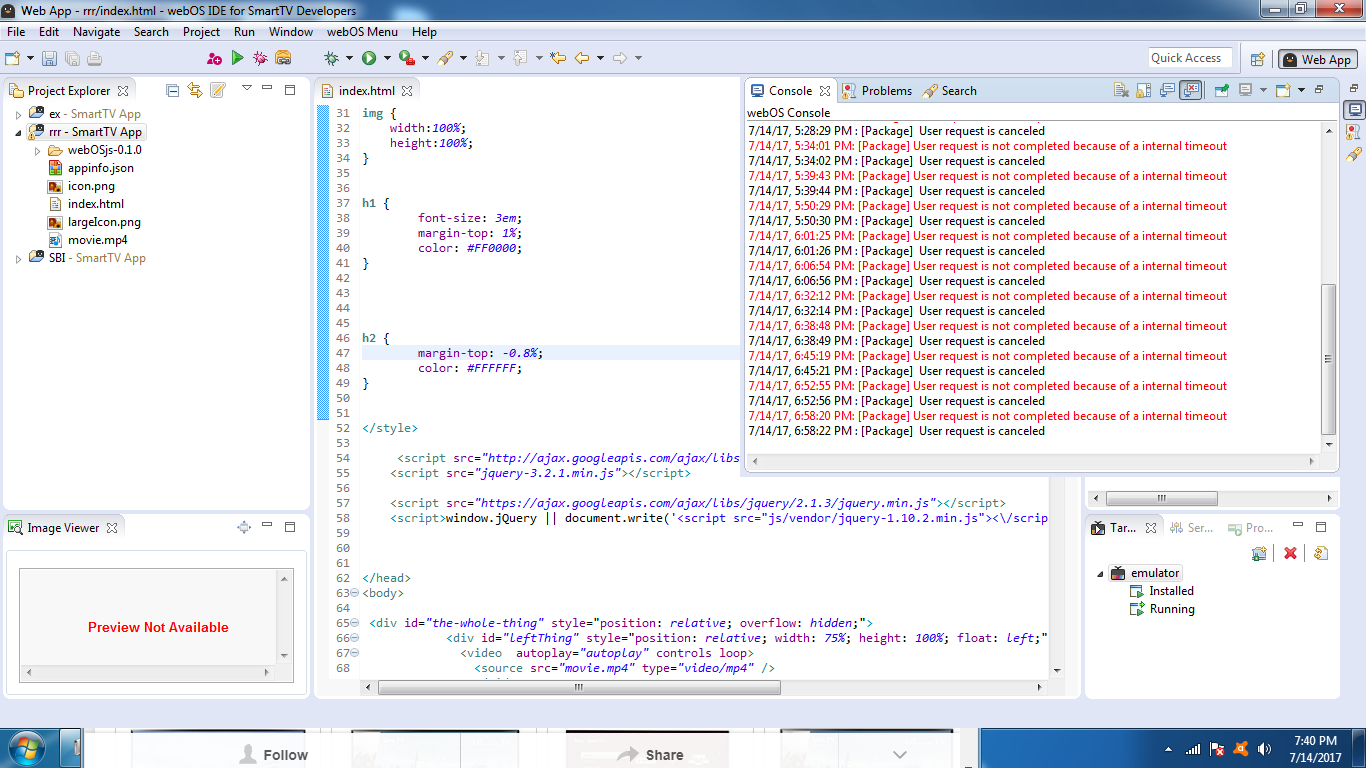Click the flashlight Search icon in right trim
The width and height of the screenshot is (1366, 768).
(x=1354, y=154)
